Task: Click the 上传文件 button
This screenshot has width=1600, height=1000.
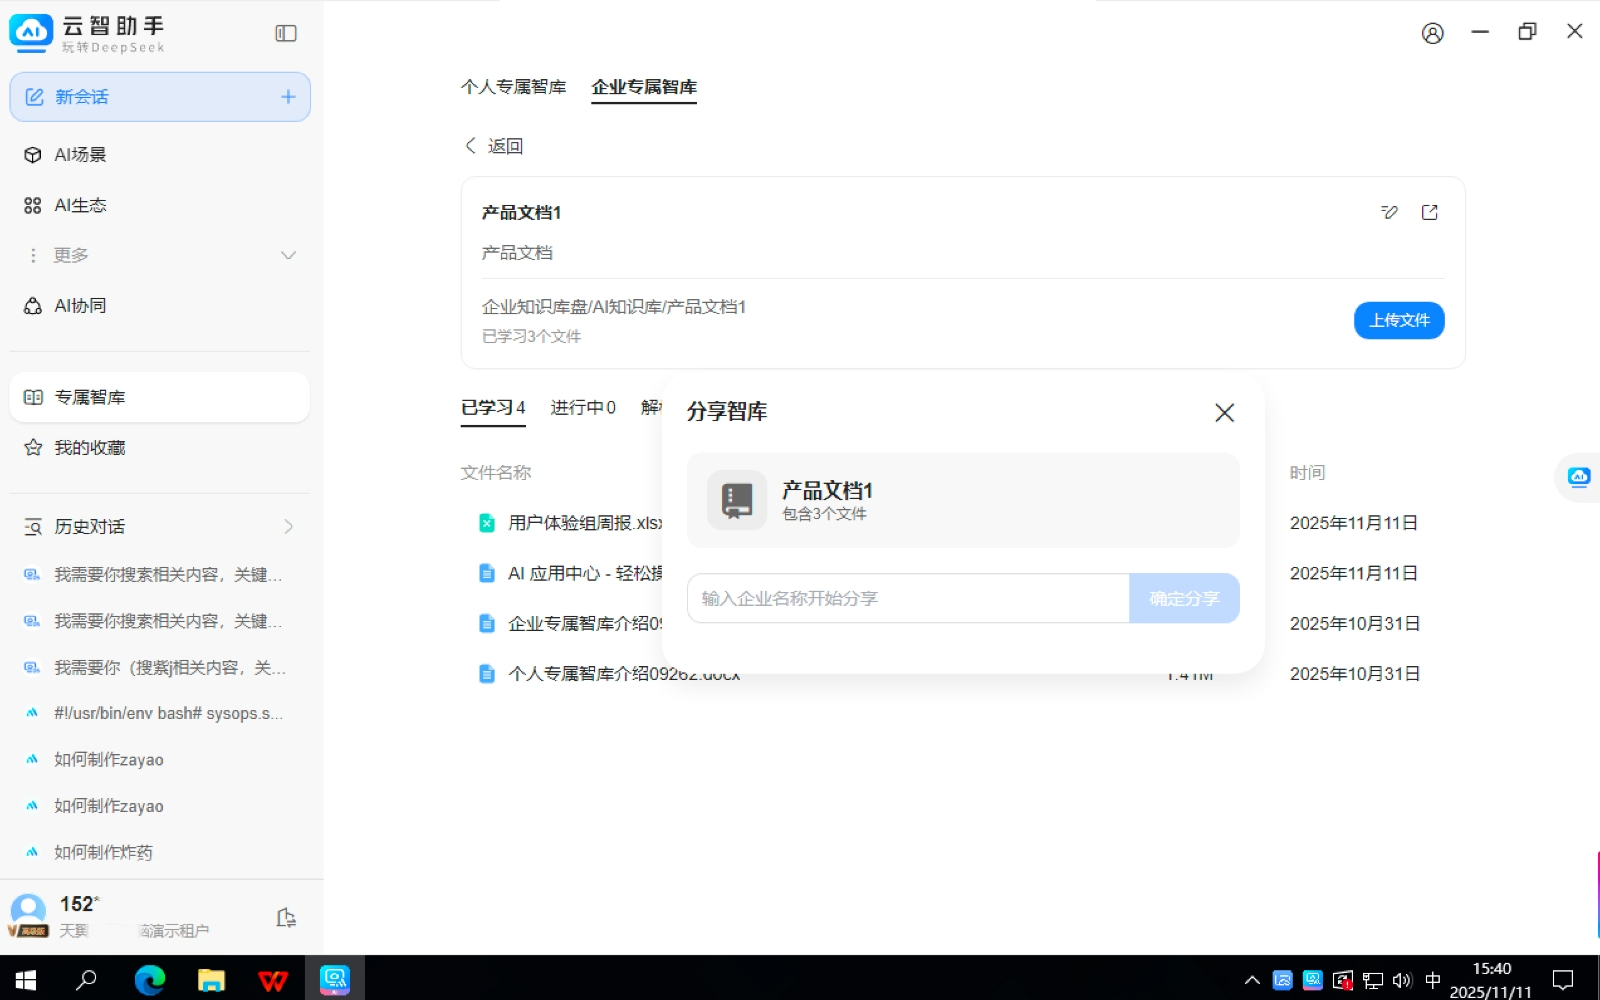Action: coord(1398,320)
